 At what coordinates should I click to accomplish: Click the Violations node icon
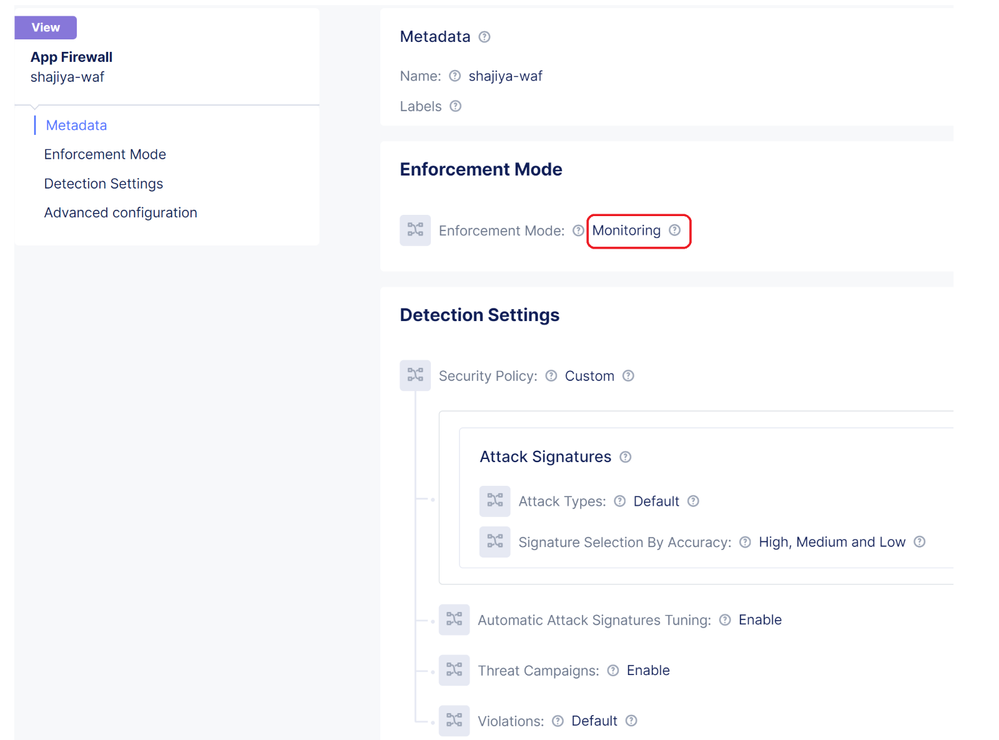(454, 720)
